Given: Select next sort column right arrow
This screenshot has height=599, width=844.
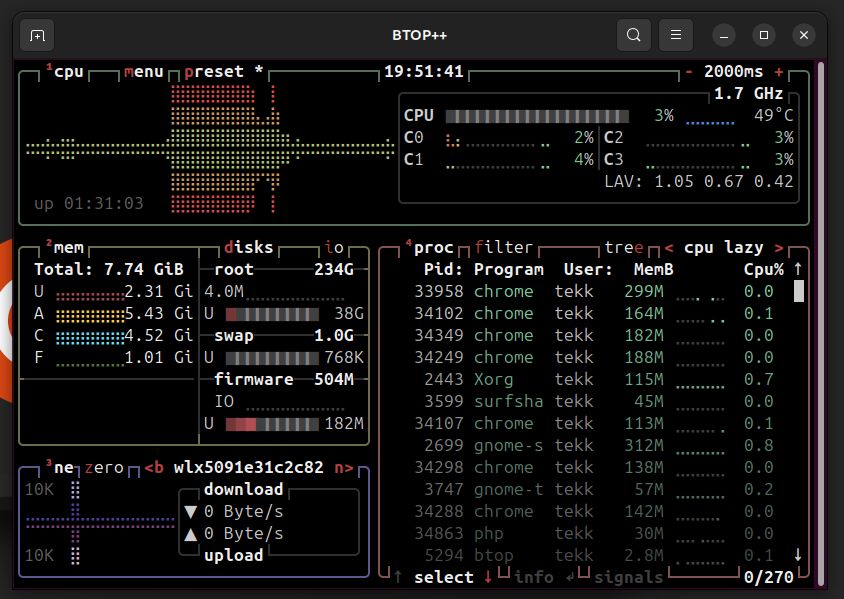Looking at the screenshot, I should (779, 248).
